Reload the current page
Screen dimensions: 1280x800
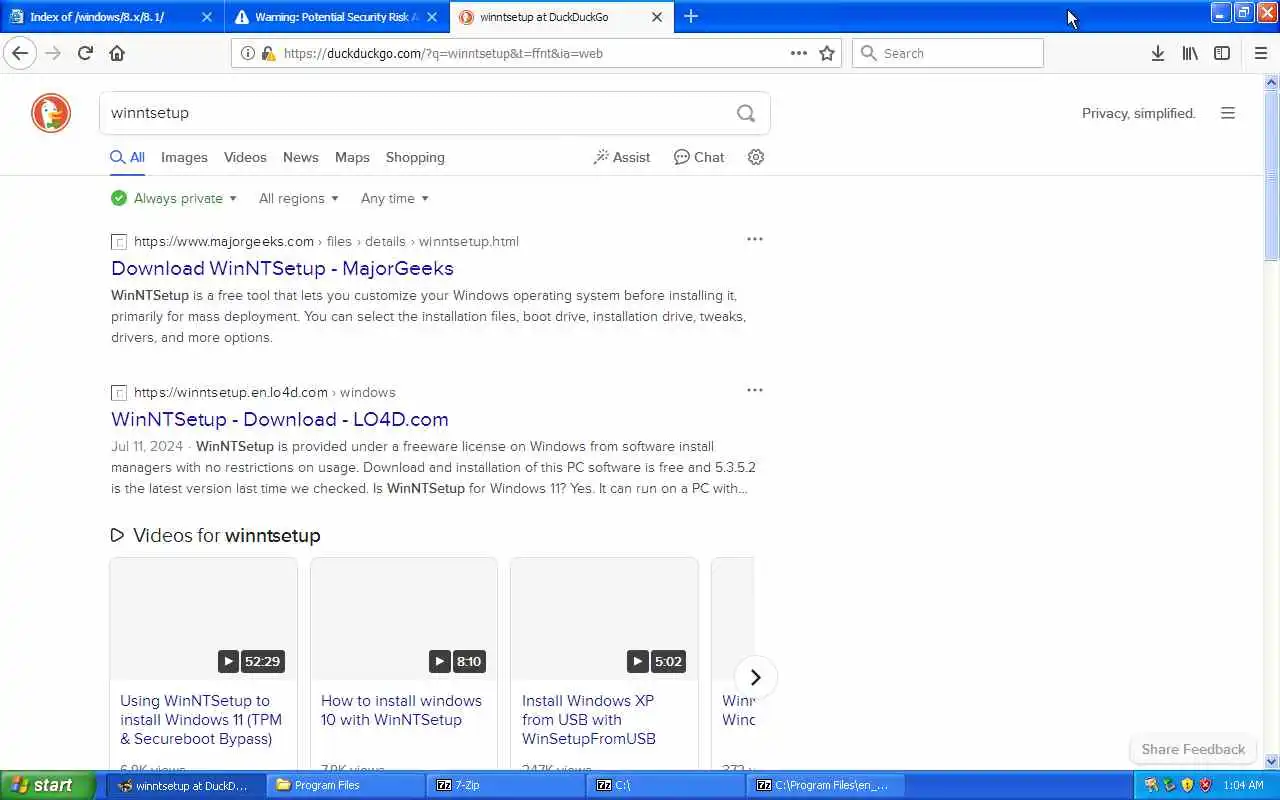[86, 53]
